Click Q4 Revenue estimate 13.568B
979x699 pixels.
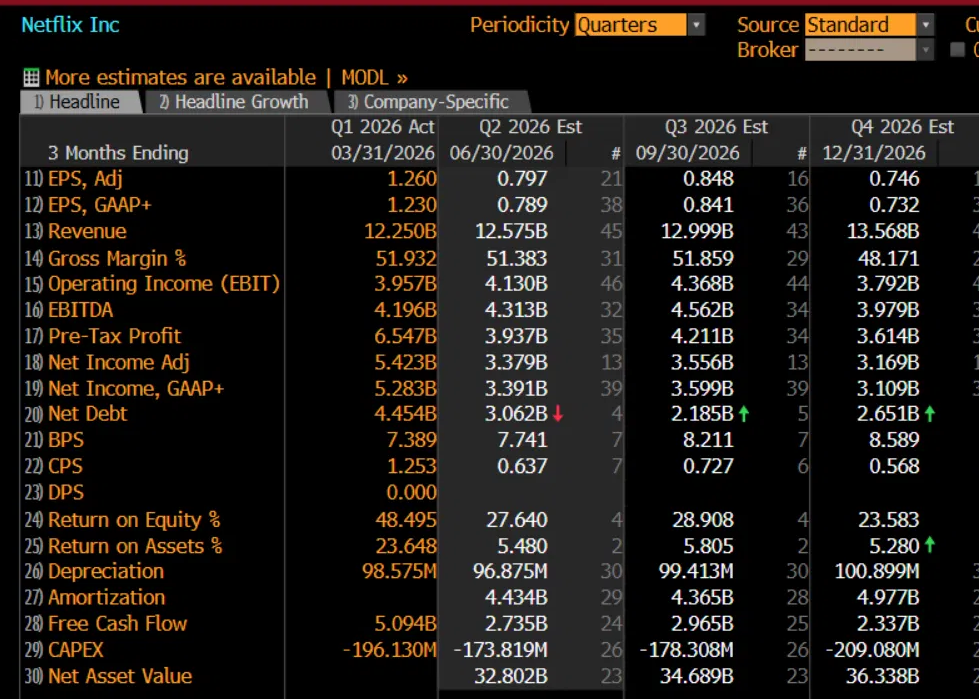[x=883, y=232]
